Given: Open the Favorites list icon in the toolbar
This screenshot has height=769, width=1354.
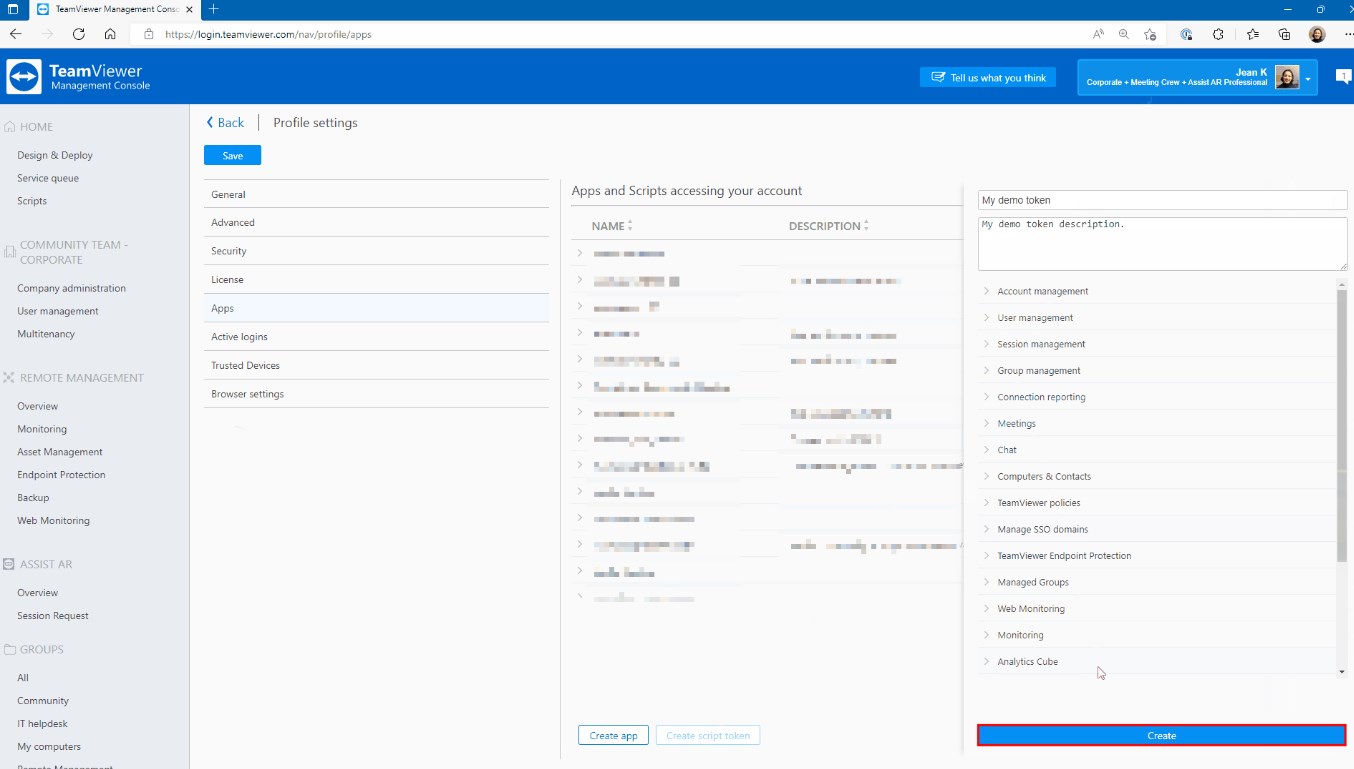Looking at the screenshot, I should coord(1253,34).
